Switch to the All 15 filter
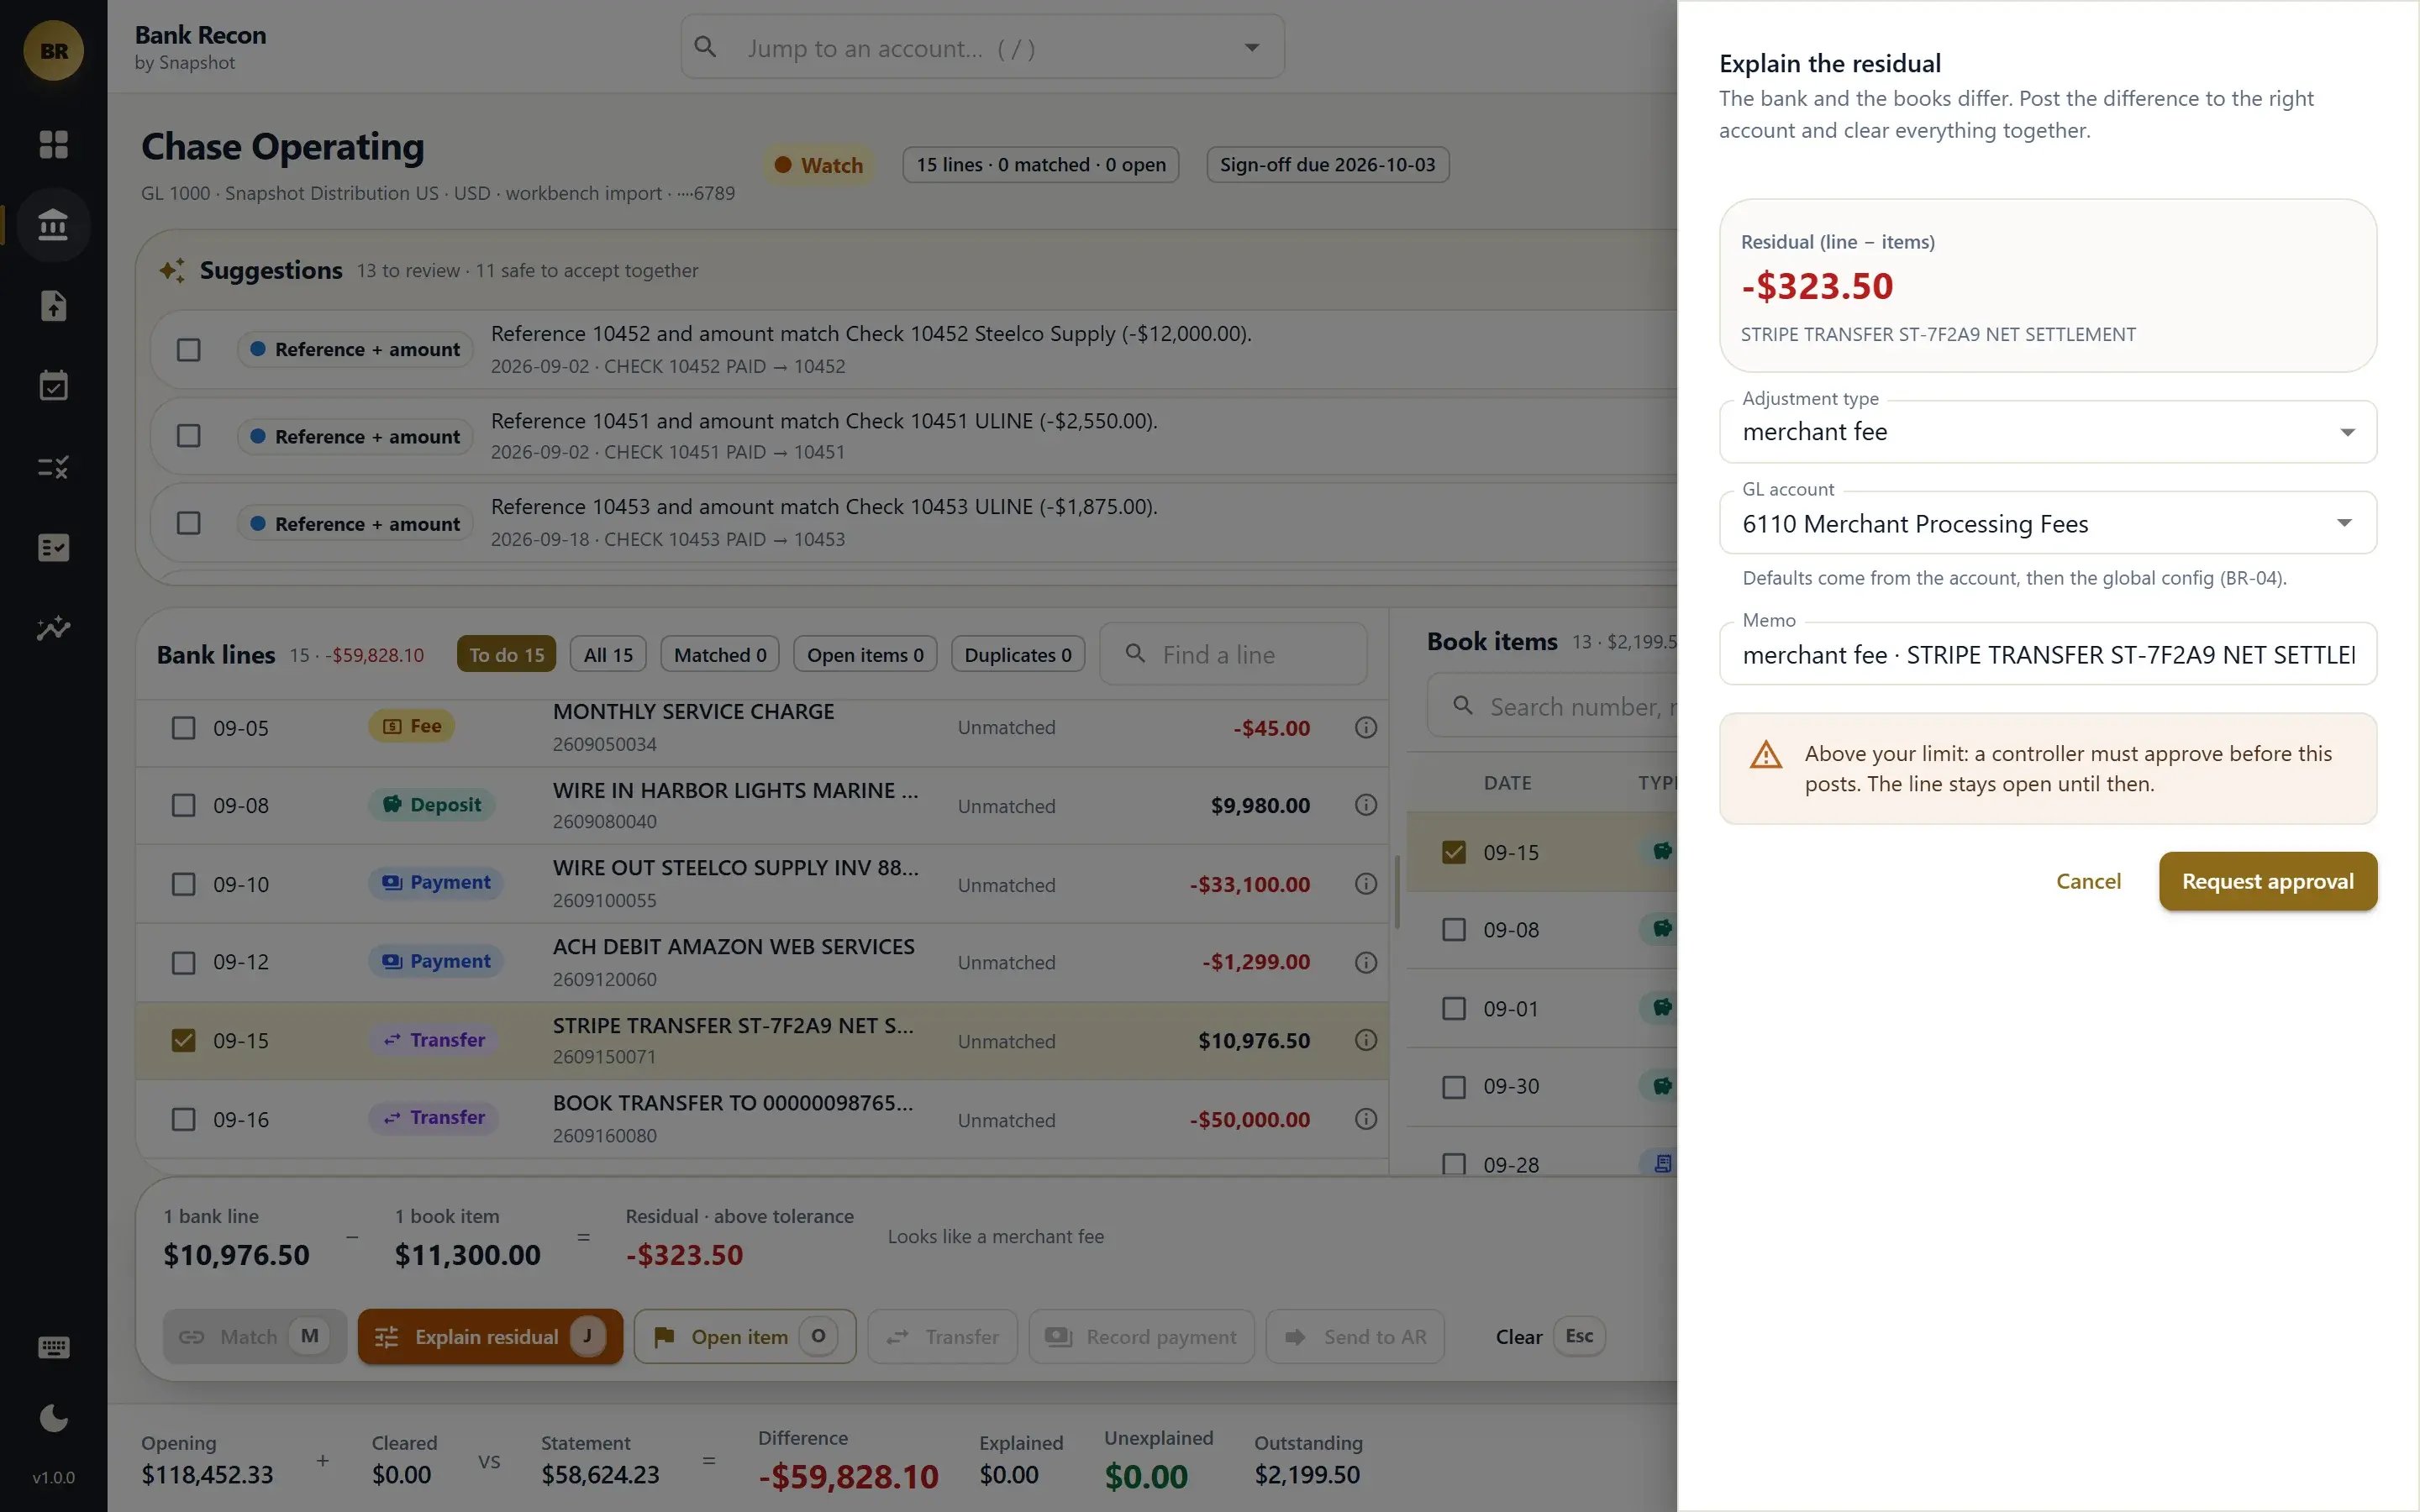 click(608, 654)
